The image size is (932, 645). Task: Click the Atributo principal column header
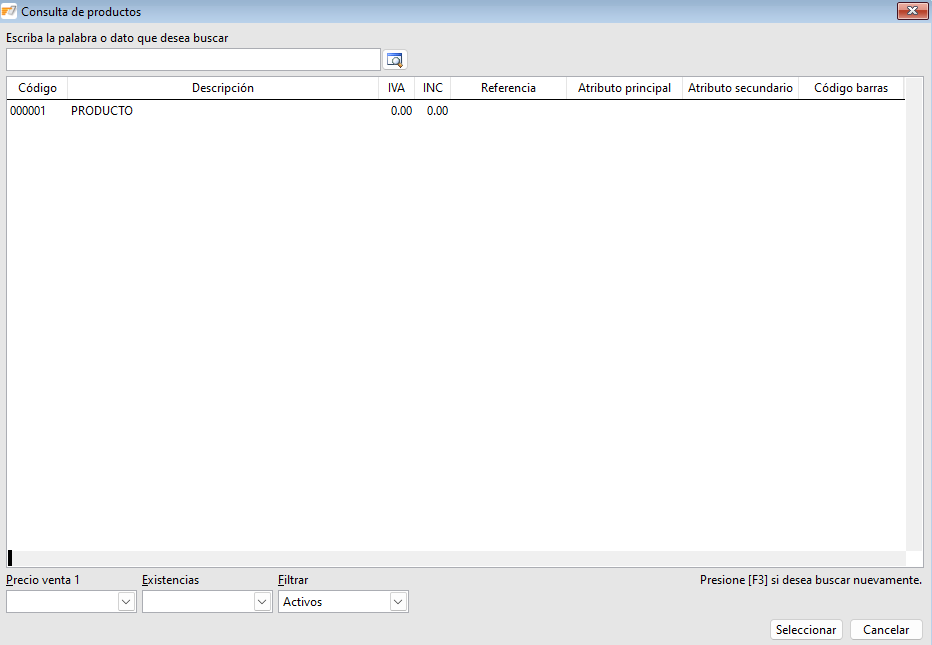[624, 88]
